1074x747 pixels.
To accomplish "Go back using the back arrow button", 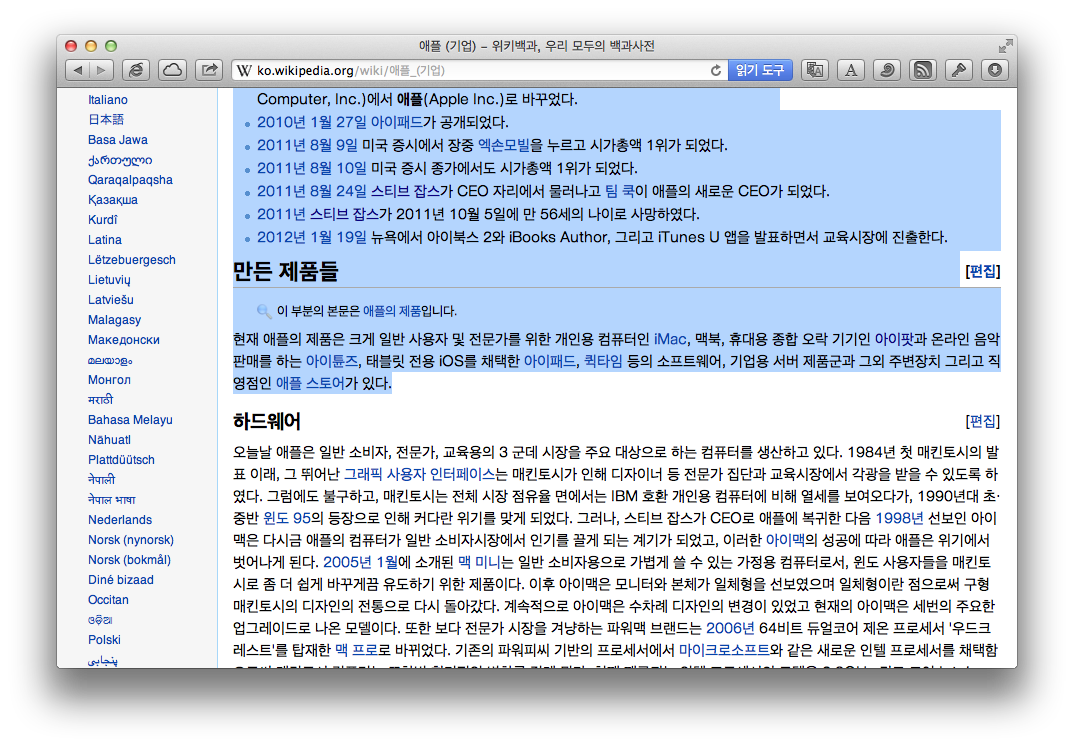I will pyautogui.click(x=78, y=70).
